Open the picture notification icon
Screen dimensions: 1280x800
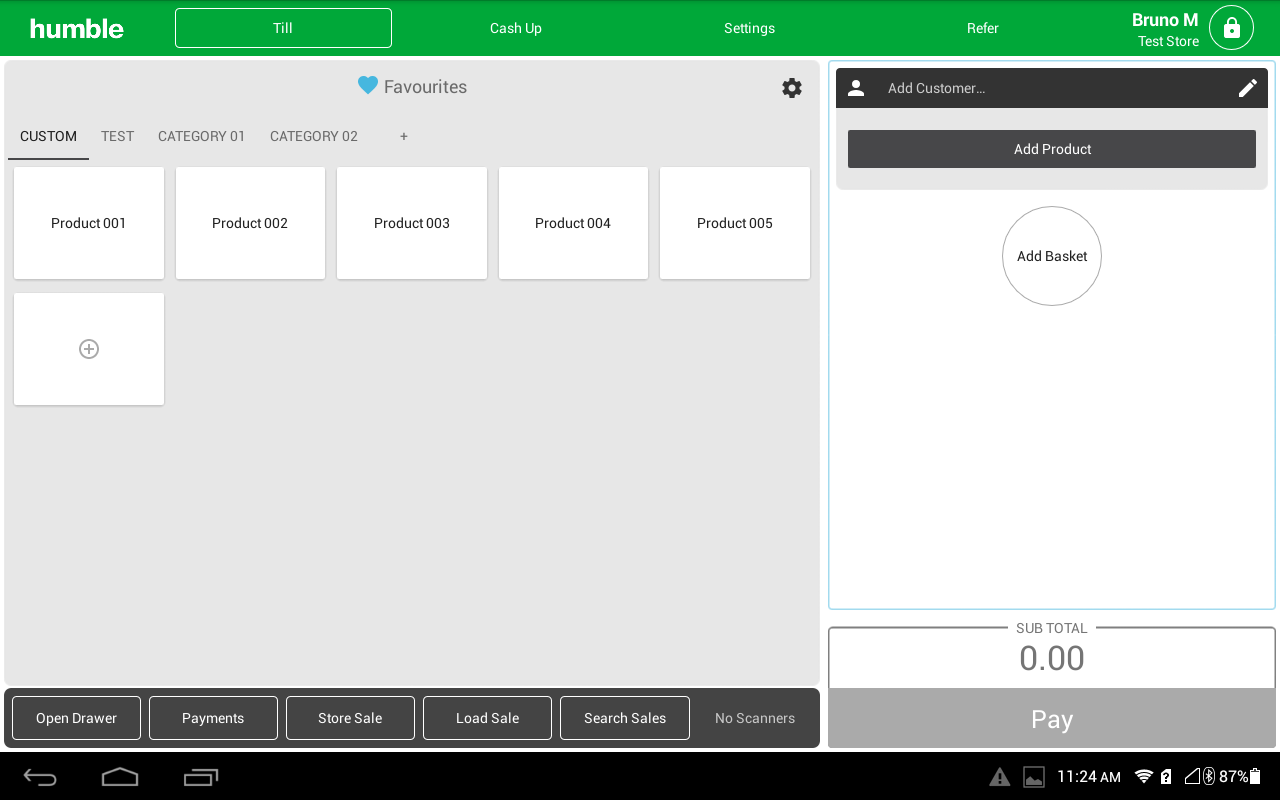(x=1034, y=777)
